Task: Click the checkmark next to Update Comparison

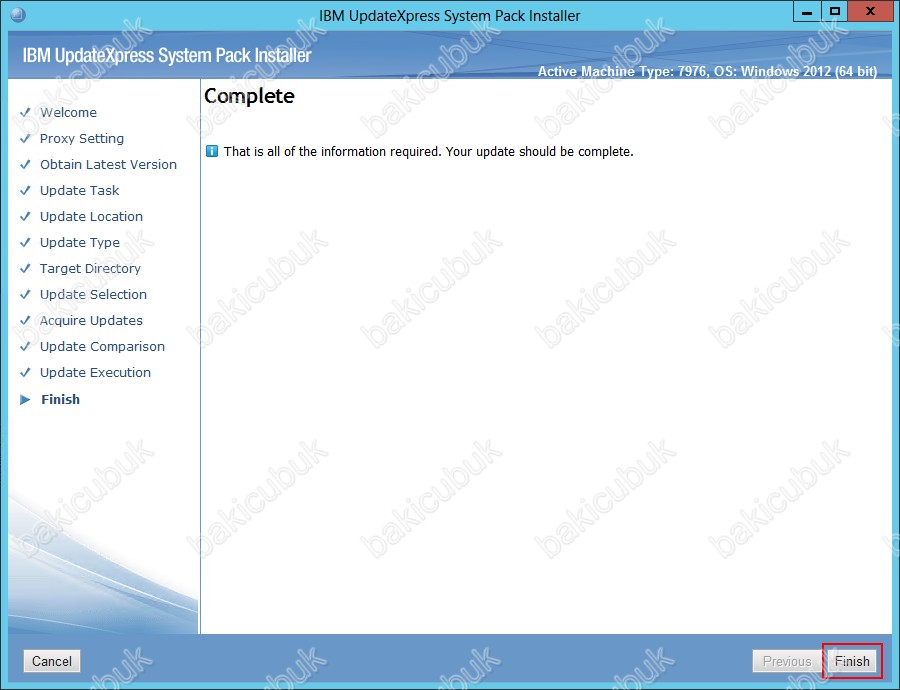Action: pos(25,346)
